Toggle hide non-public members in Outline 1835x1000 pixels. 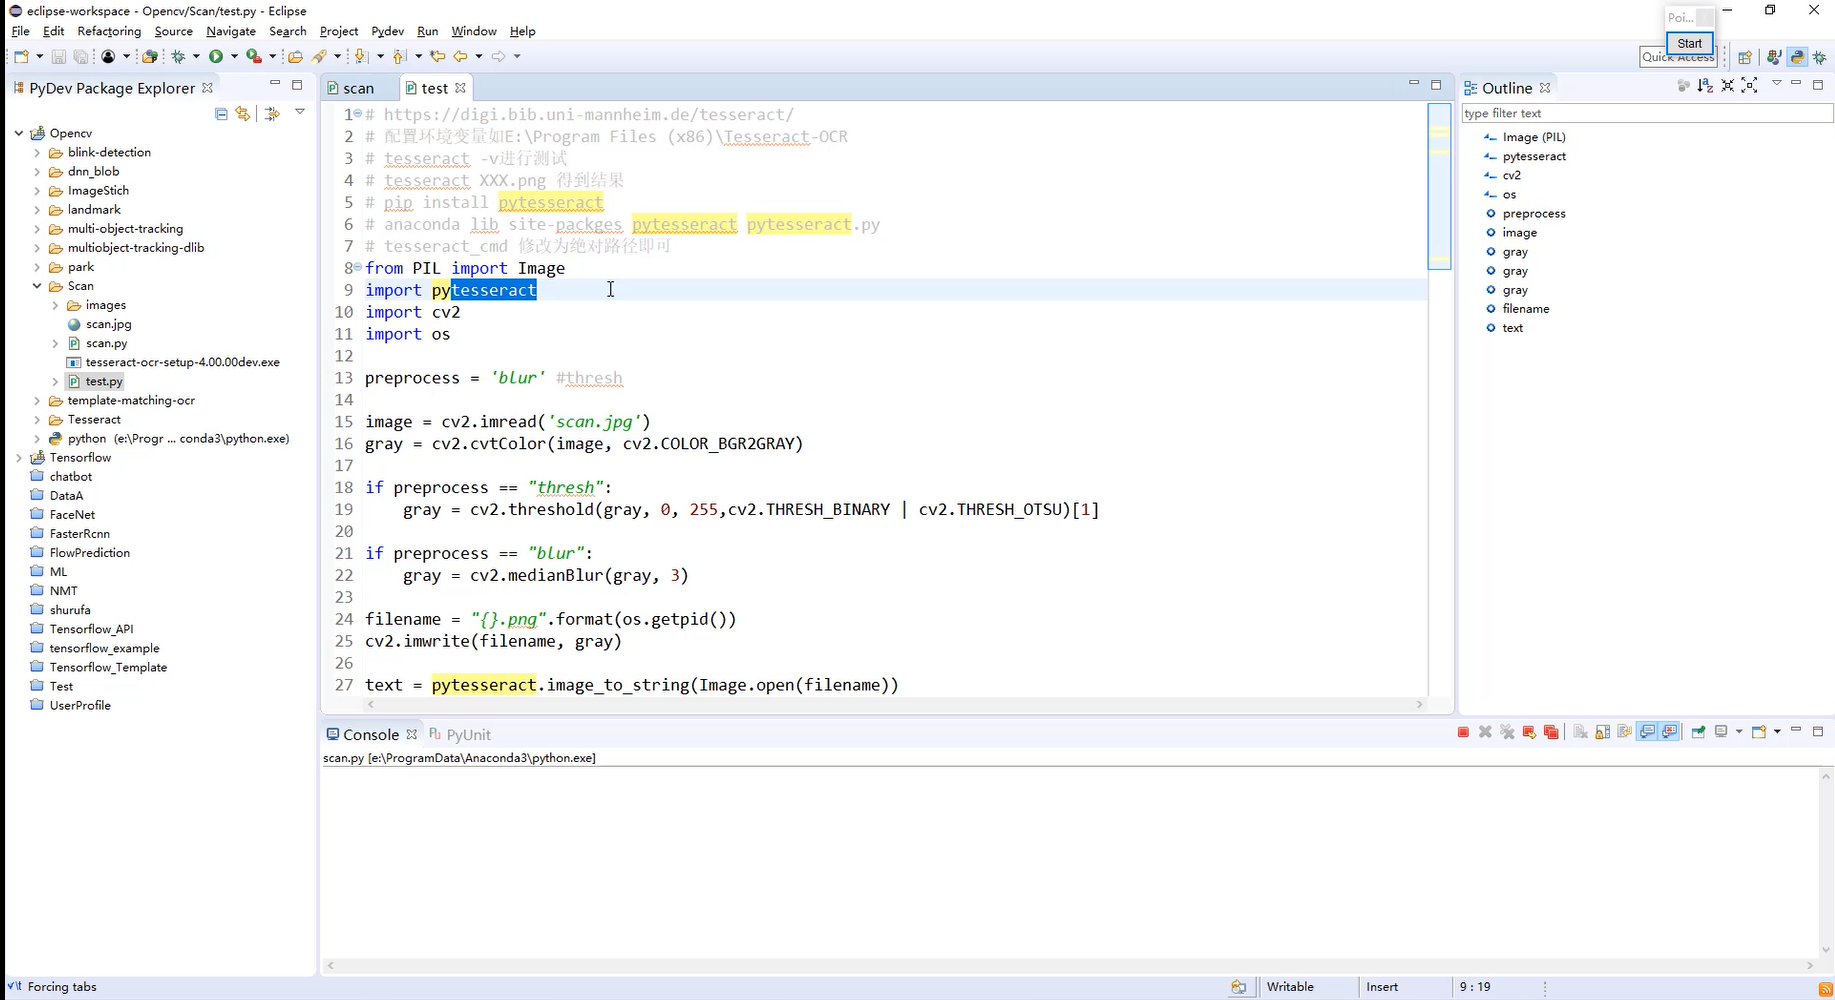pos(1683,86)
